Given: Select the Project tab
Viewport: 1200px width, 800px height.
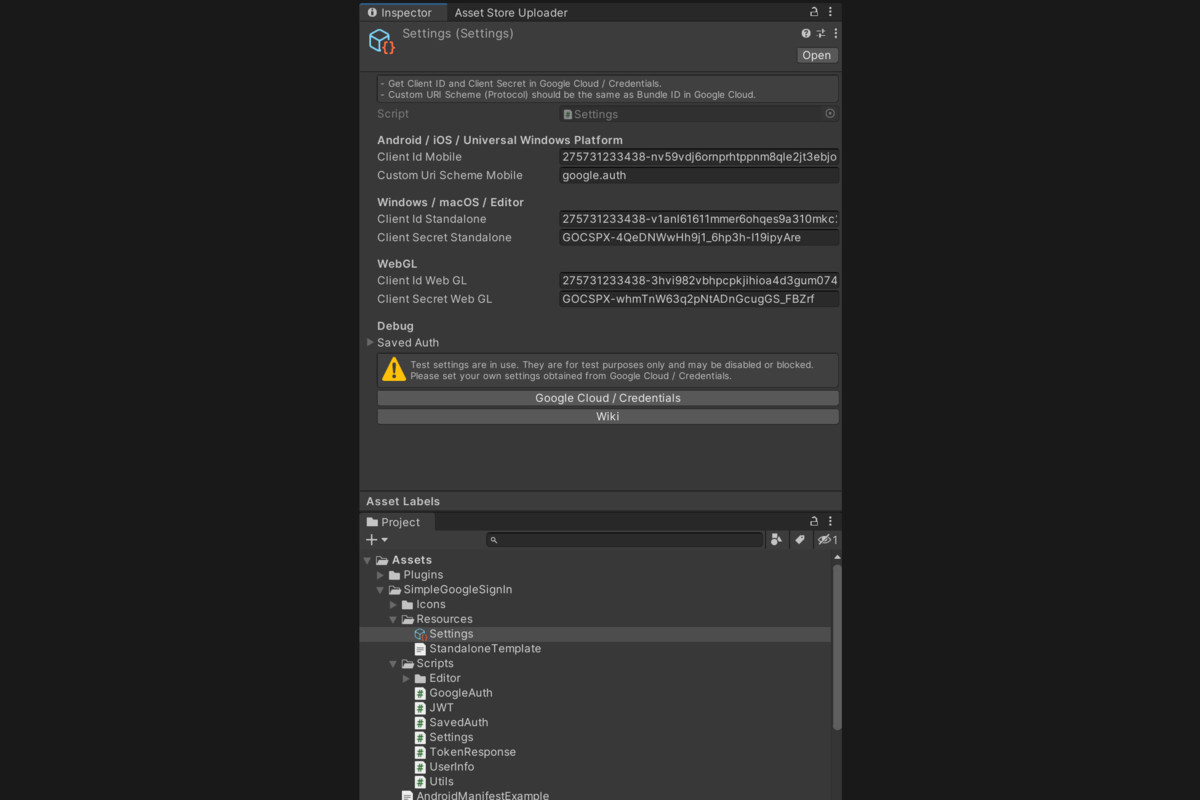Looking at the screenshot, I should point(396,522).
